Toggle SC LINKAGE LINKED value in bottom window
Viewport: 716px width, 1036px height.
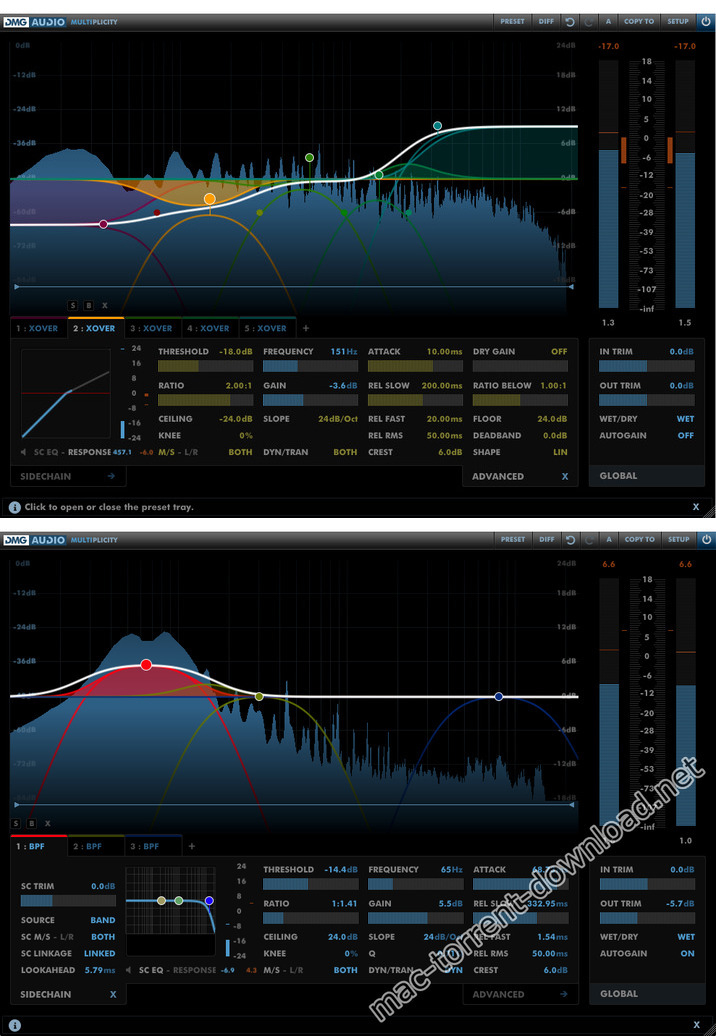100,953
